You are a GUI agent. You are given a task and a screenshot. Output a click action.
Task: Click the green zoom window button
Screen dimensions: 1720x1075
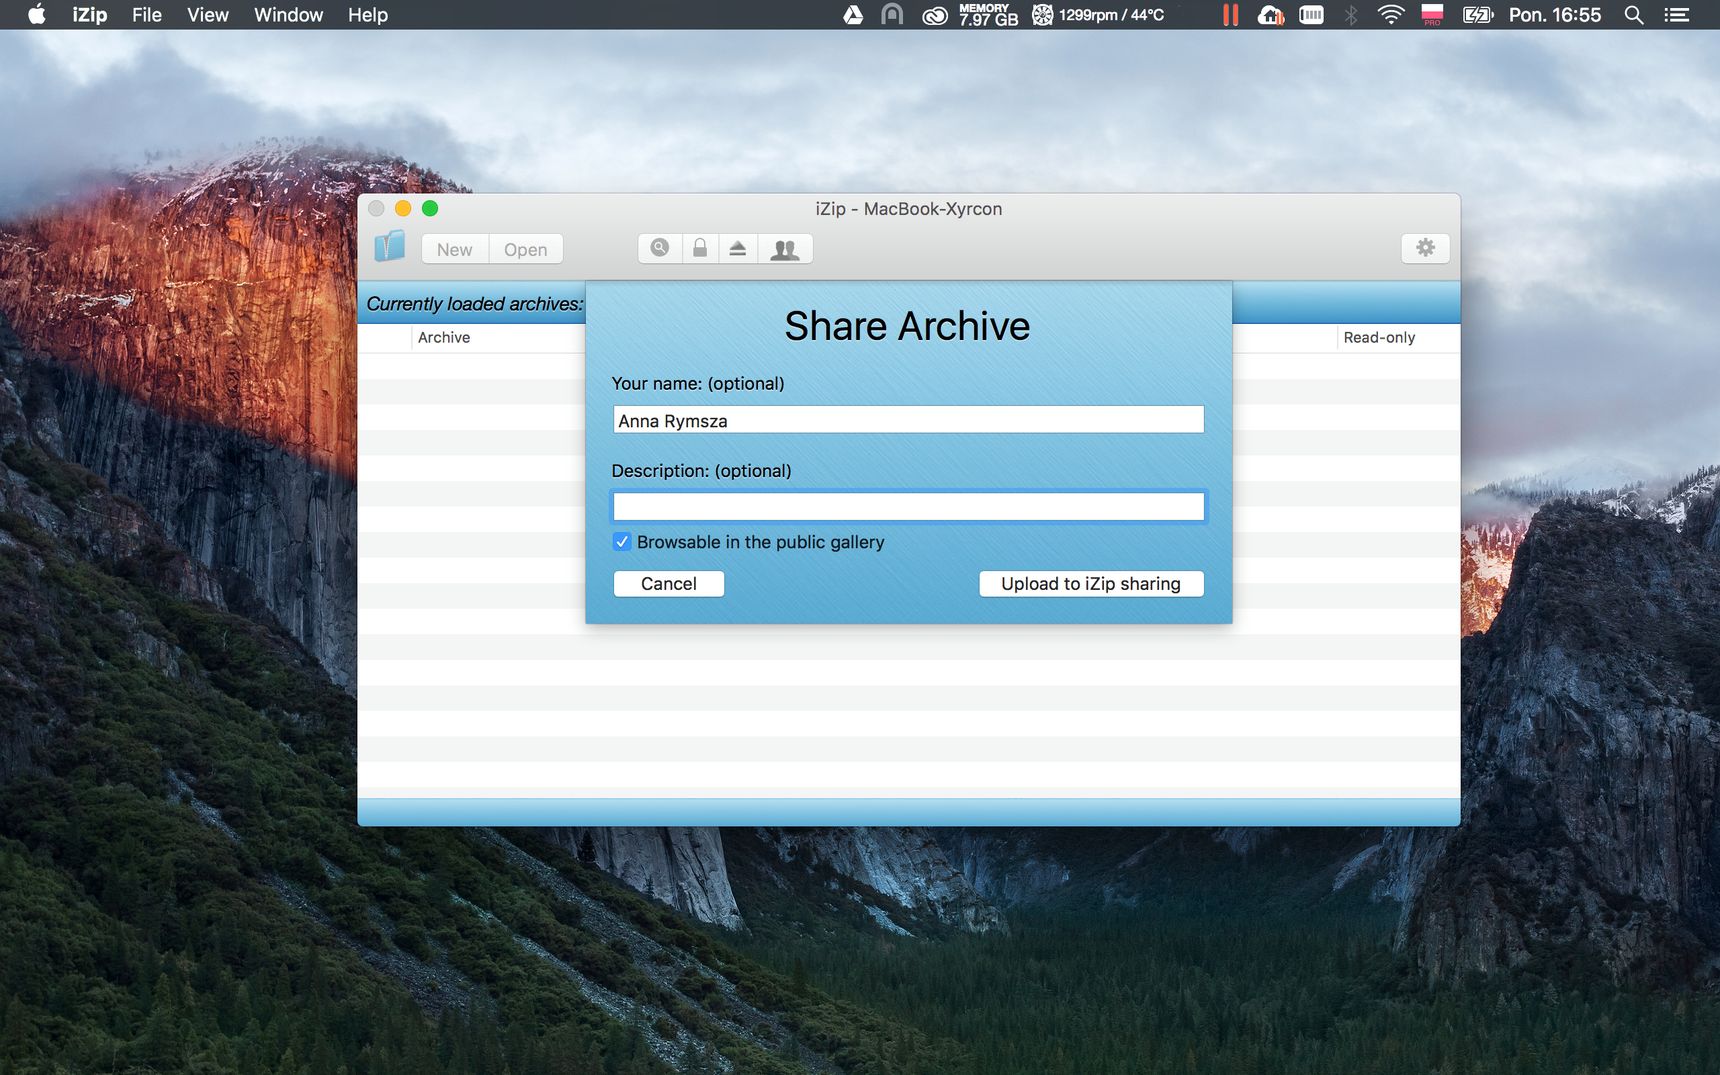430,208
